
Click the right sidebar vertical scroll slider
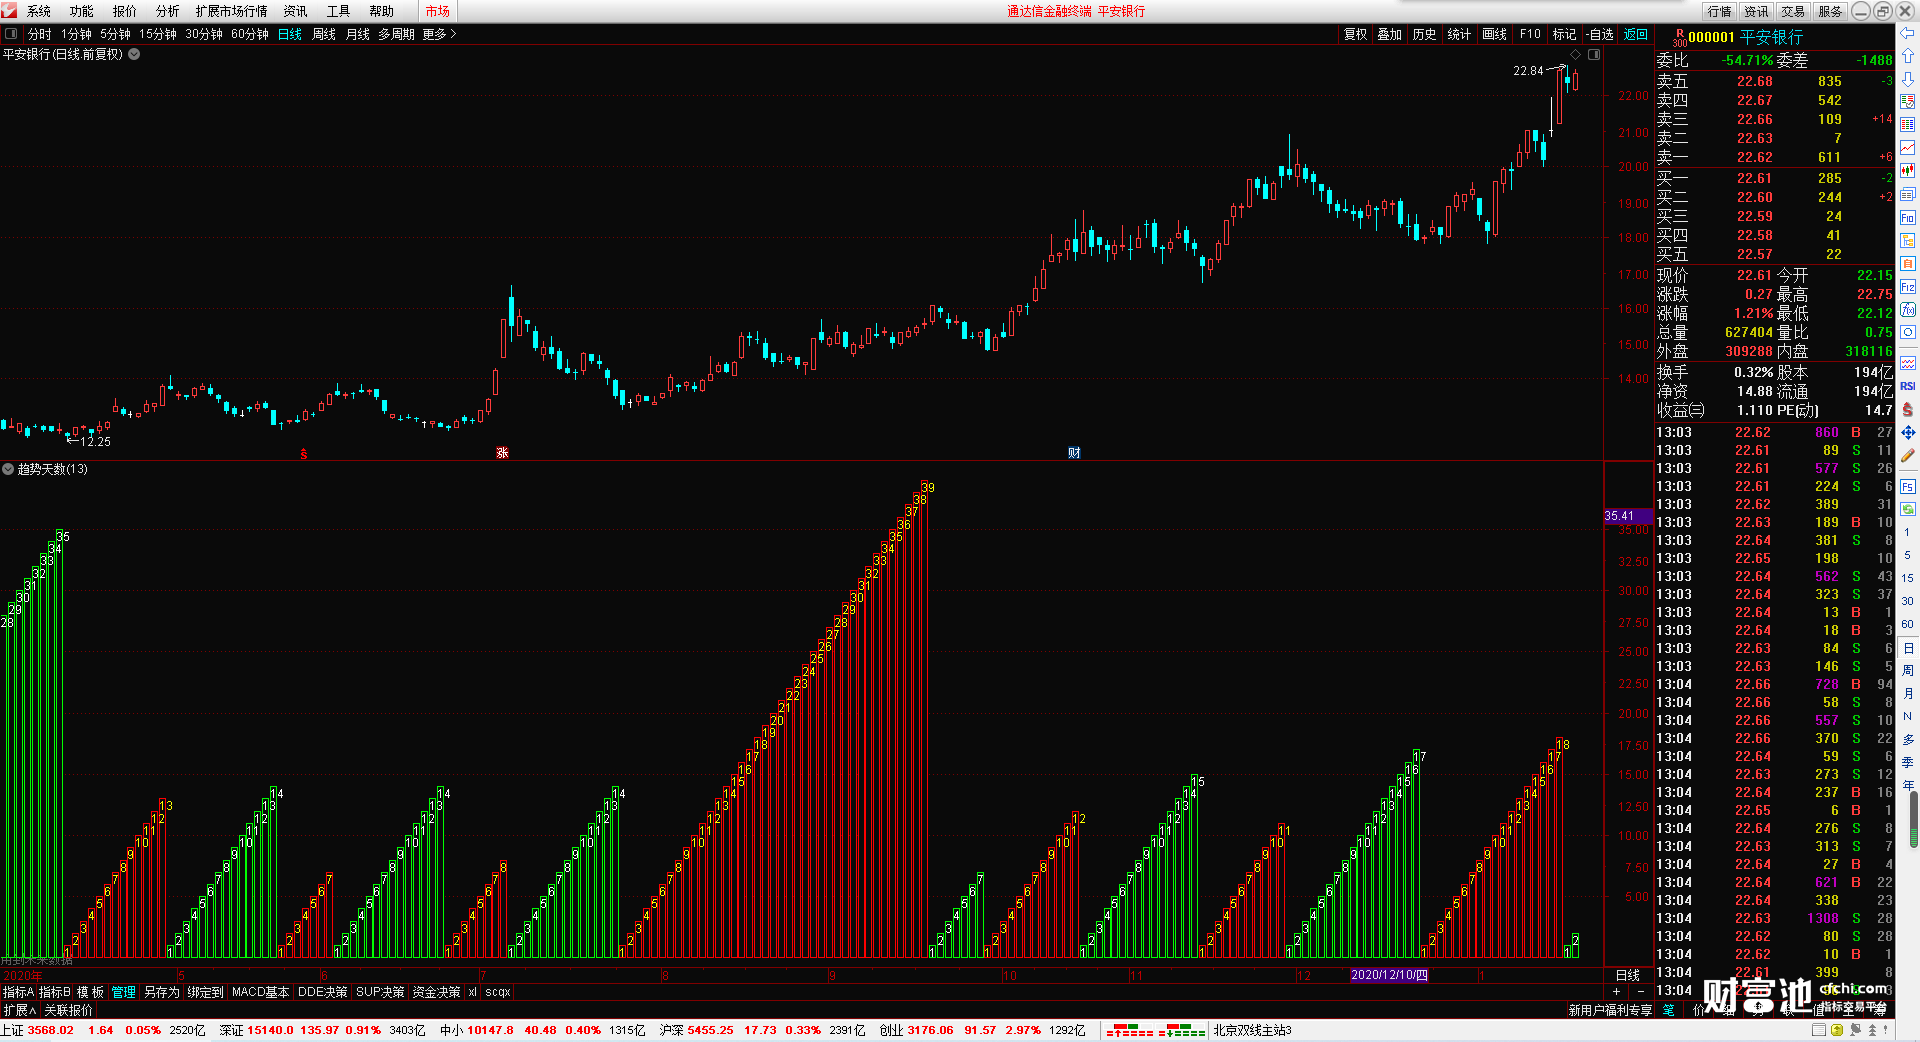(x=1915, y=820)
